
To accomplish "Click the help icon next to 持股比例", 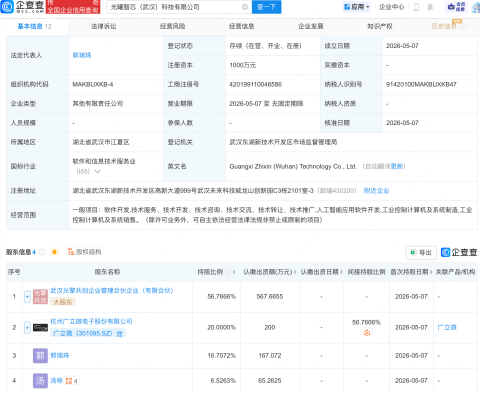I will coord(228,272).
